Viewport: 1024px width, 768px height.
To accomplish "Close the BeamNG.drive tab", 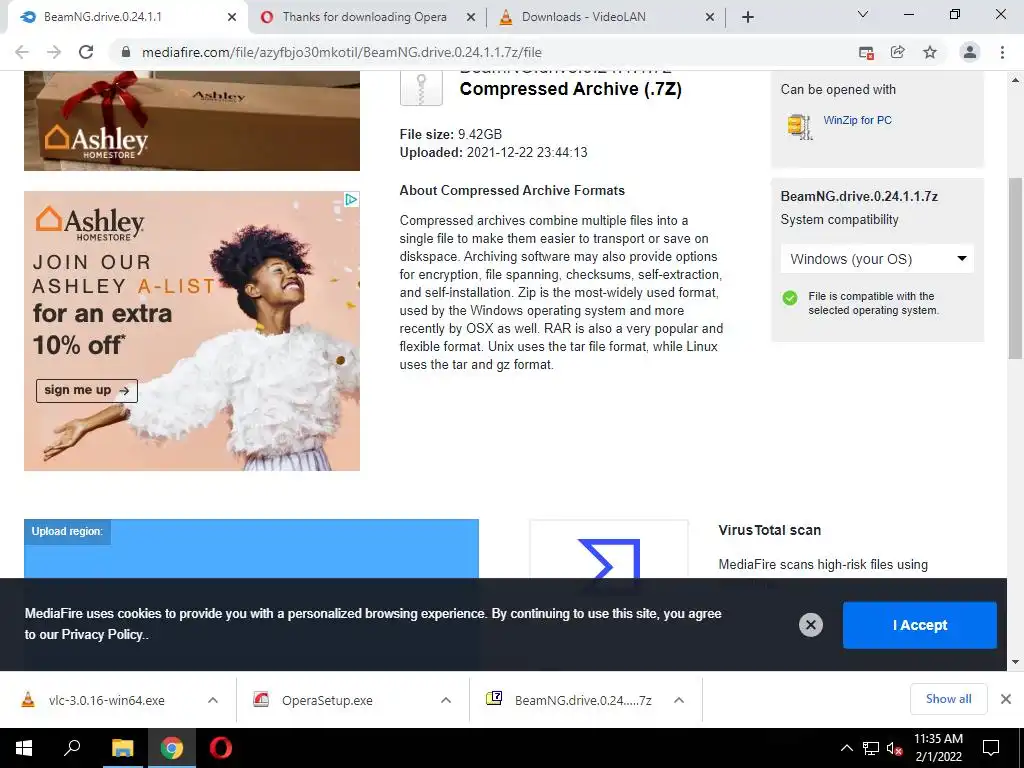I will click(232, 17).
